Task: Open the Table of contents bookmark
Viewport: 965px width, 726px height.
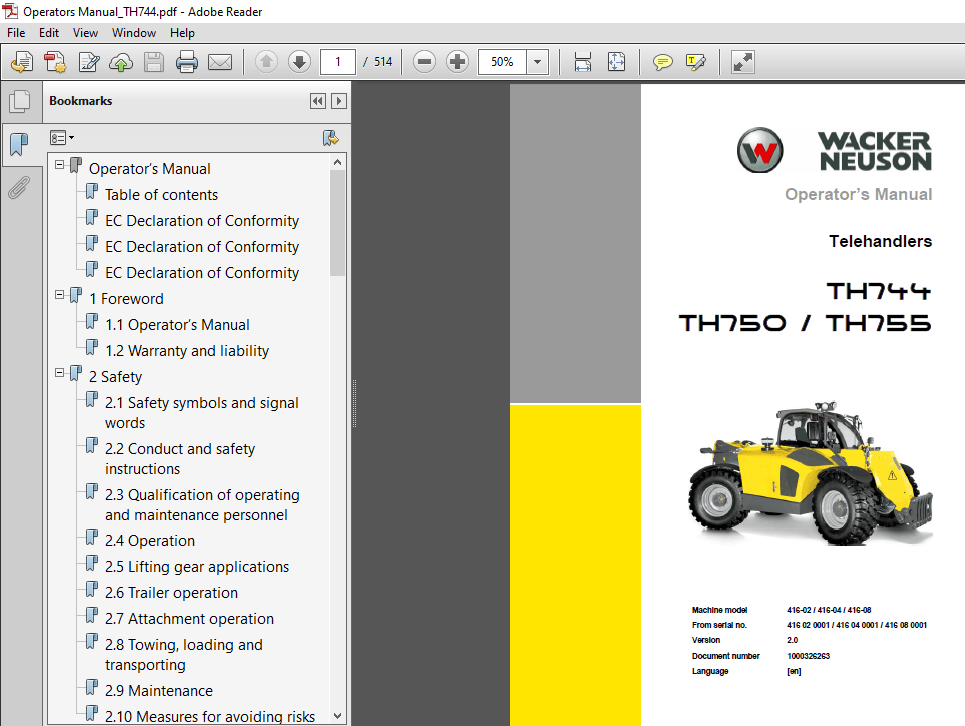Action: [x=160, y=194]
